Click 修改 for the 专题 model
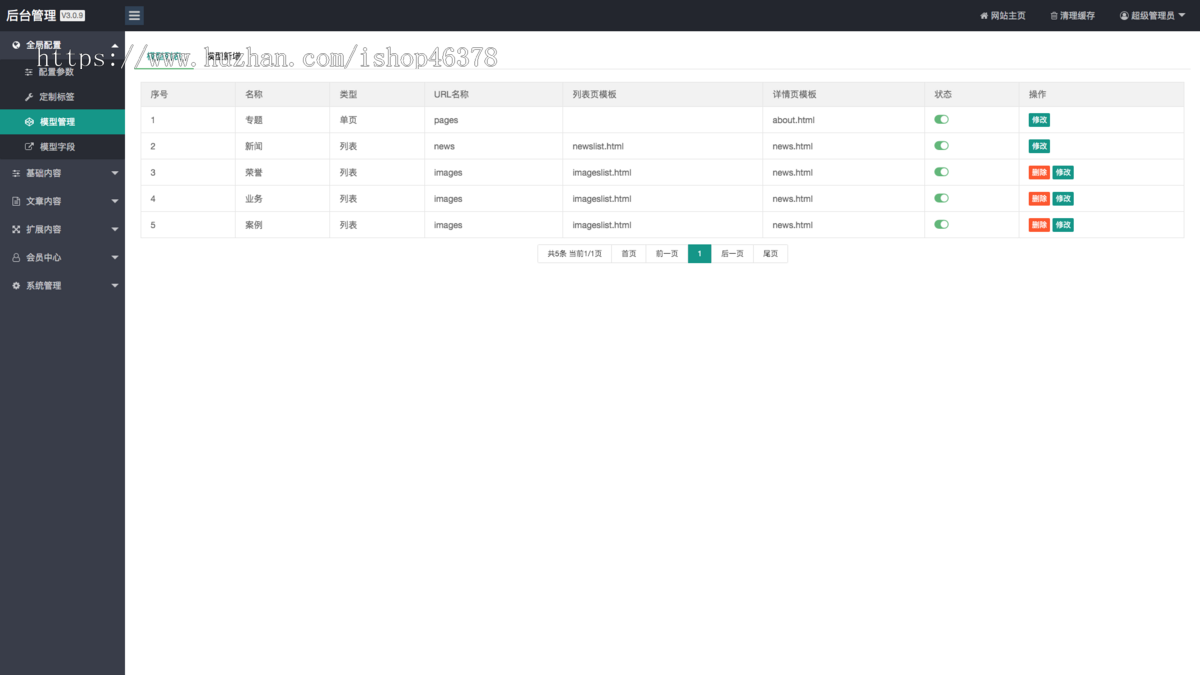This screenshot has width=1200, height=675. pos(1039,120)
